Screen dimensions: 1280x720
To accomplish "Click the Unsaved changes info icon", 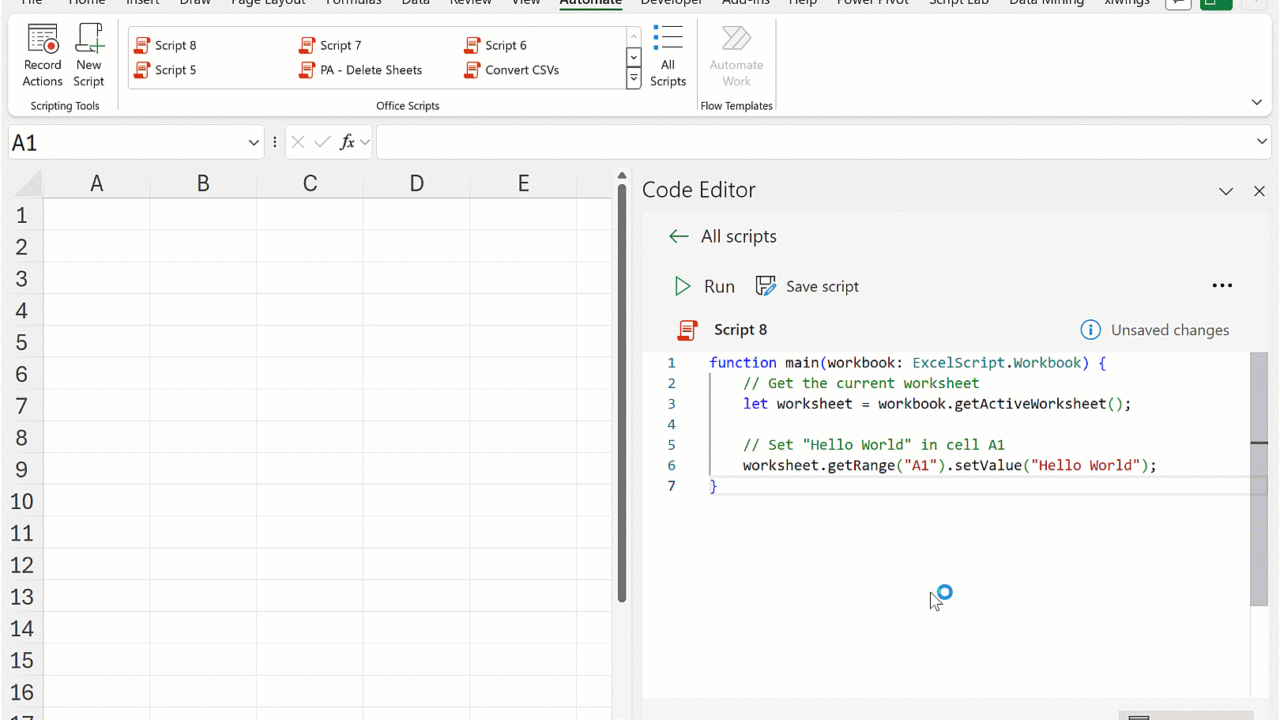I will tap(1090, 330).
